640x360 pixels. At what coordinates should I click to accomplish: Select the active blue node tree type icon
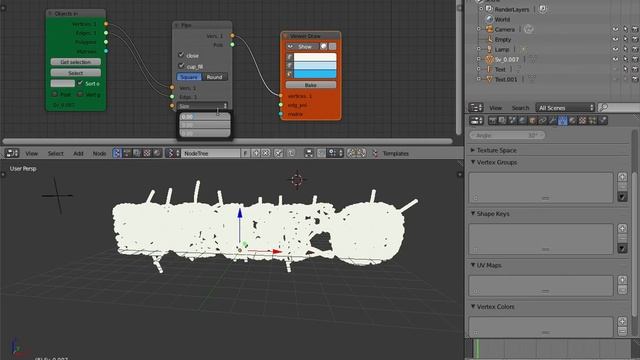[117, 153]
